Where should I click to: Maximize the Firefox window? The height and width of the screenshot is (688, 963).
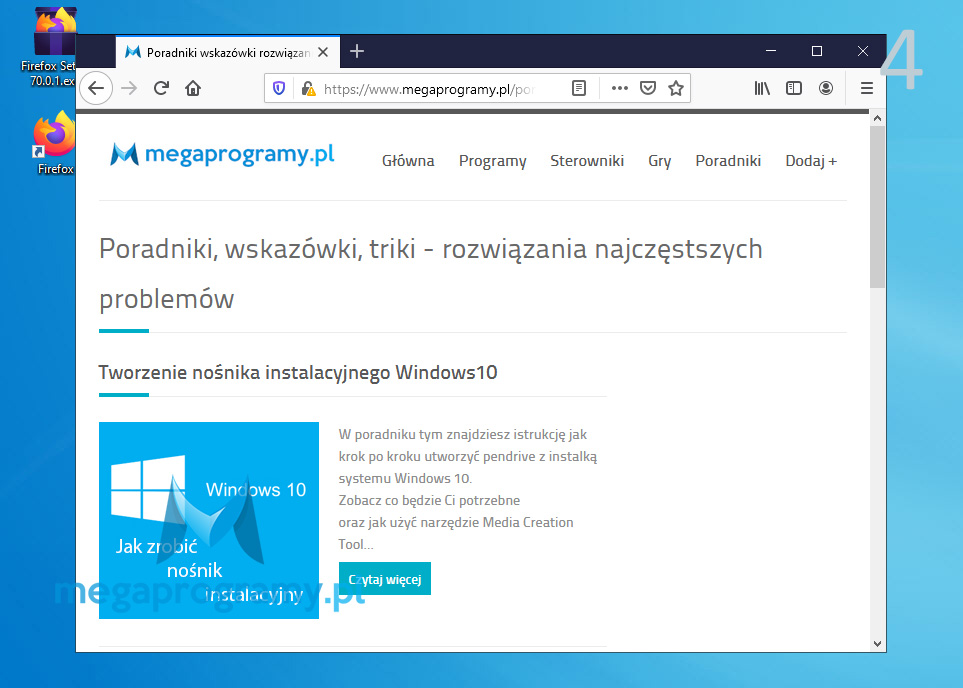[817, 51]
